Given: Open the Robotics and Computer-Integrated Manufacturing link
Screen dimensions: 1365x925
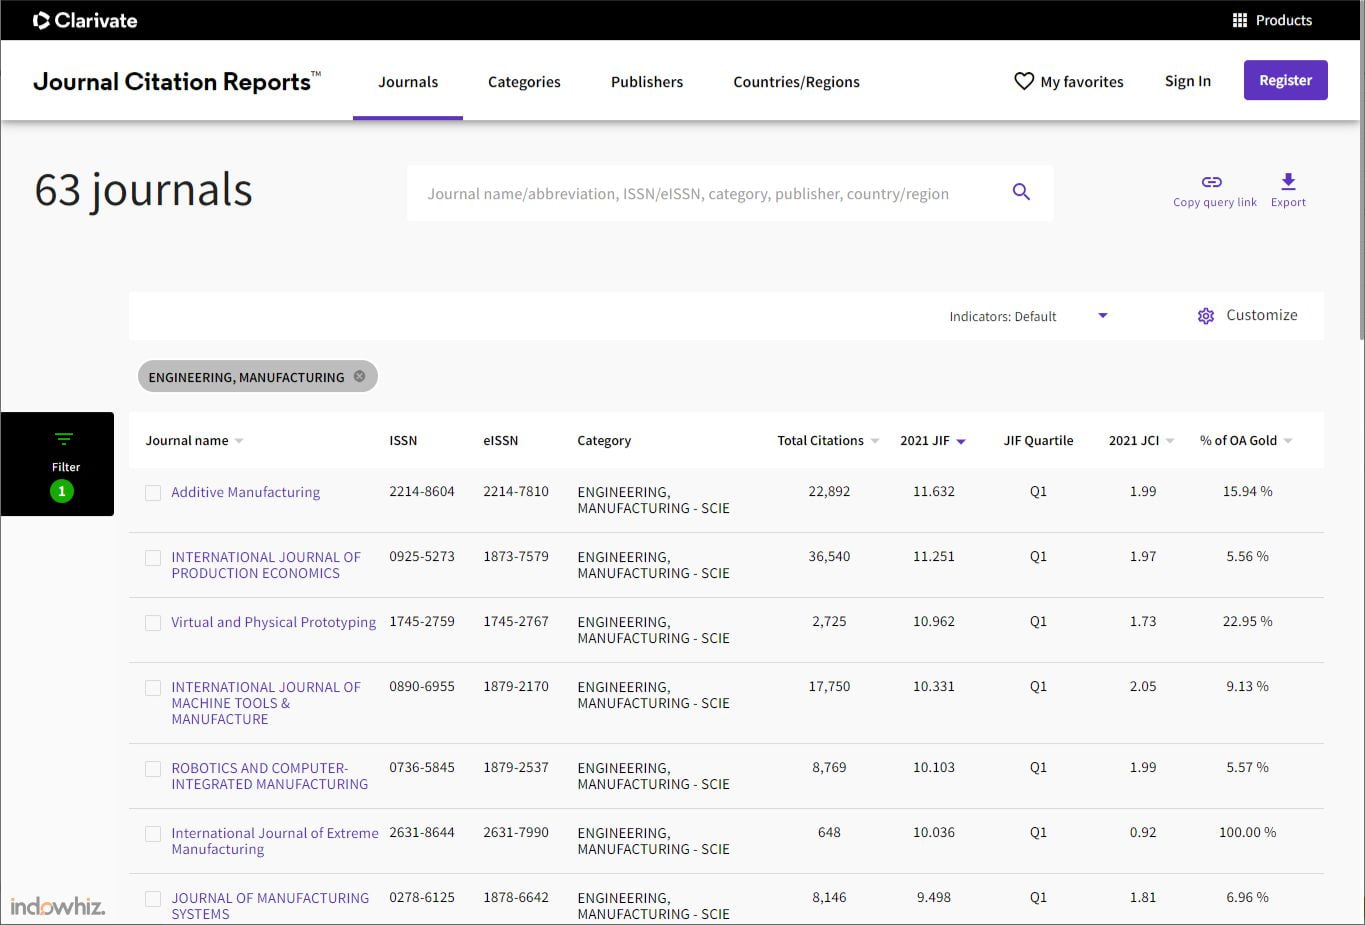Looking at the screenshot, I should pyautogui.click(x=269, y=776).
